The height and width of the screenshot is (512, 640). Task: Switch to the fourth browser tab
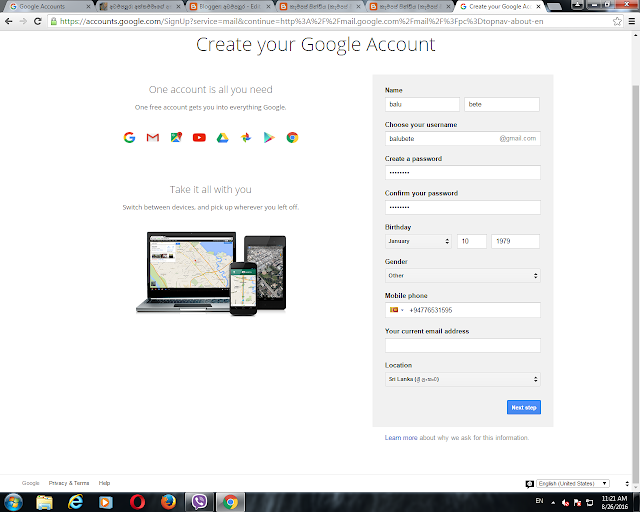point(320,7)
